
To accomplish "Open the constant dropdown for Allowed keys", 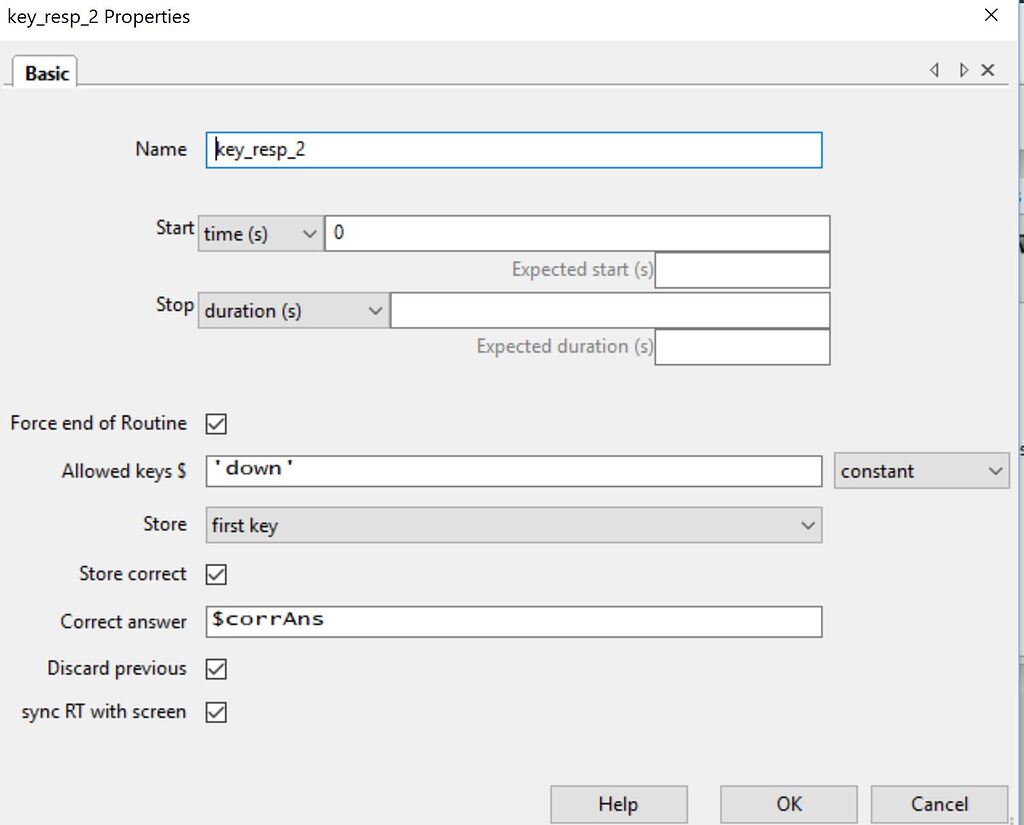I will (x=921, y=470).
